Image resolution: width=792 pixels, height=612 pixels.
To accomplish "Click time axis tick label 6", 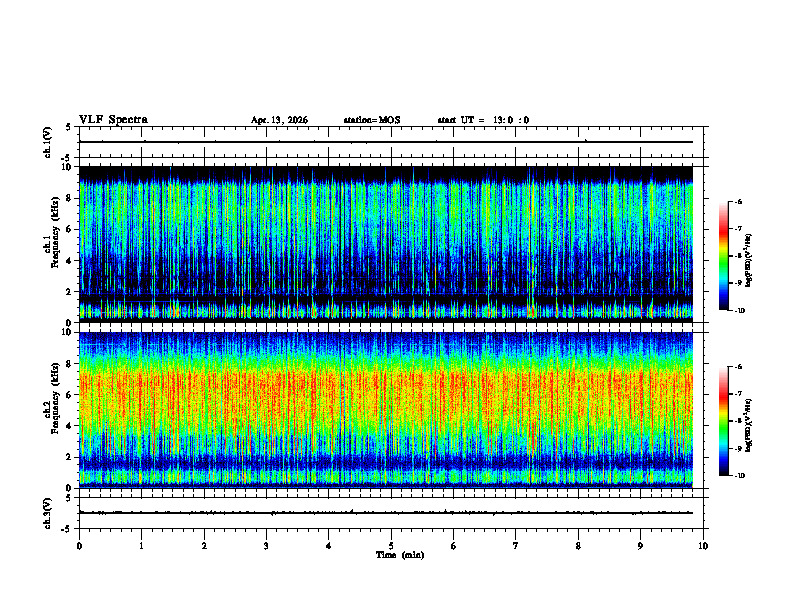I will coord(454,546).
